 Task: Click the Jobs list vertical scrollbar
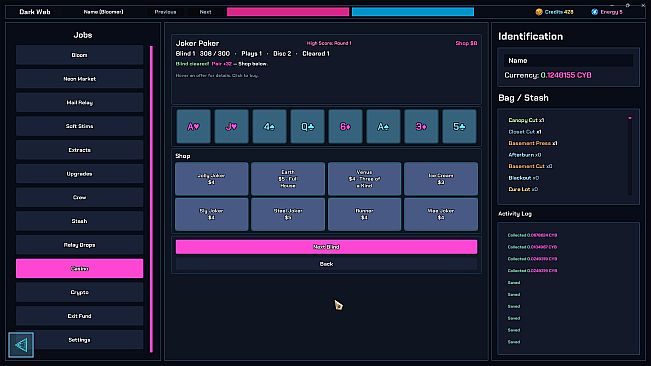[x=152, y=199]
